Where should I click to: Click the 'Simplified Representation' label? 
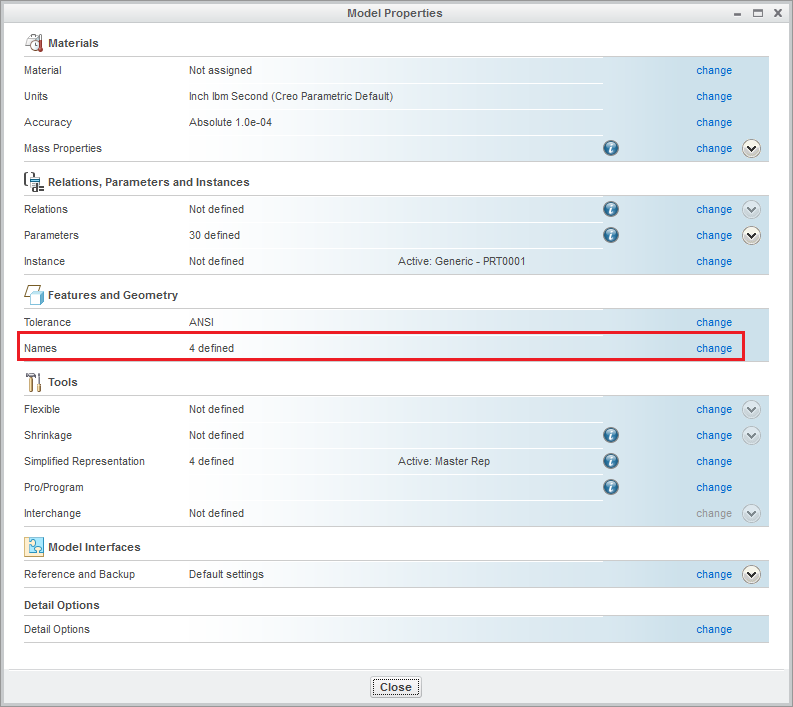pyautogui.click(x=84, y=461)
